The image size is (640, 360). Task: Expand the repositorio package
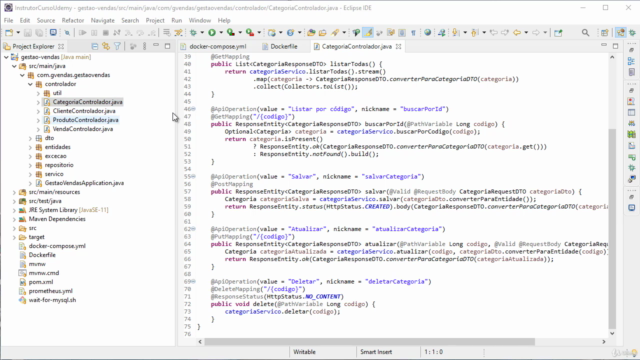(x=30, y=165)
